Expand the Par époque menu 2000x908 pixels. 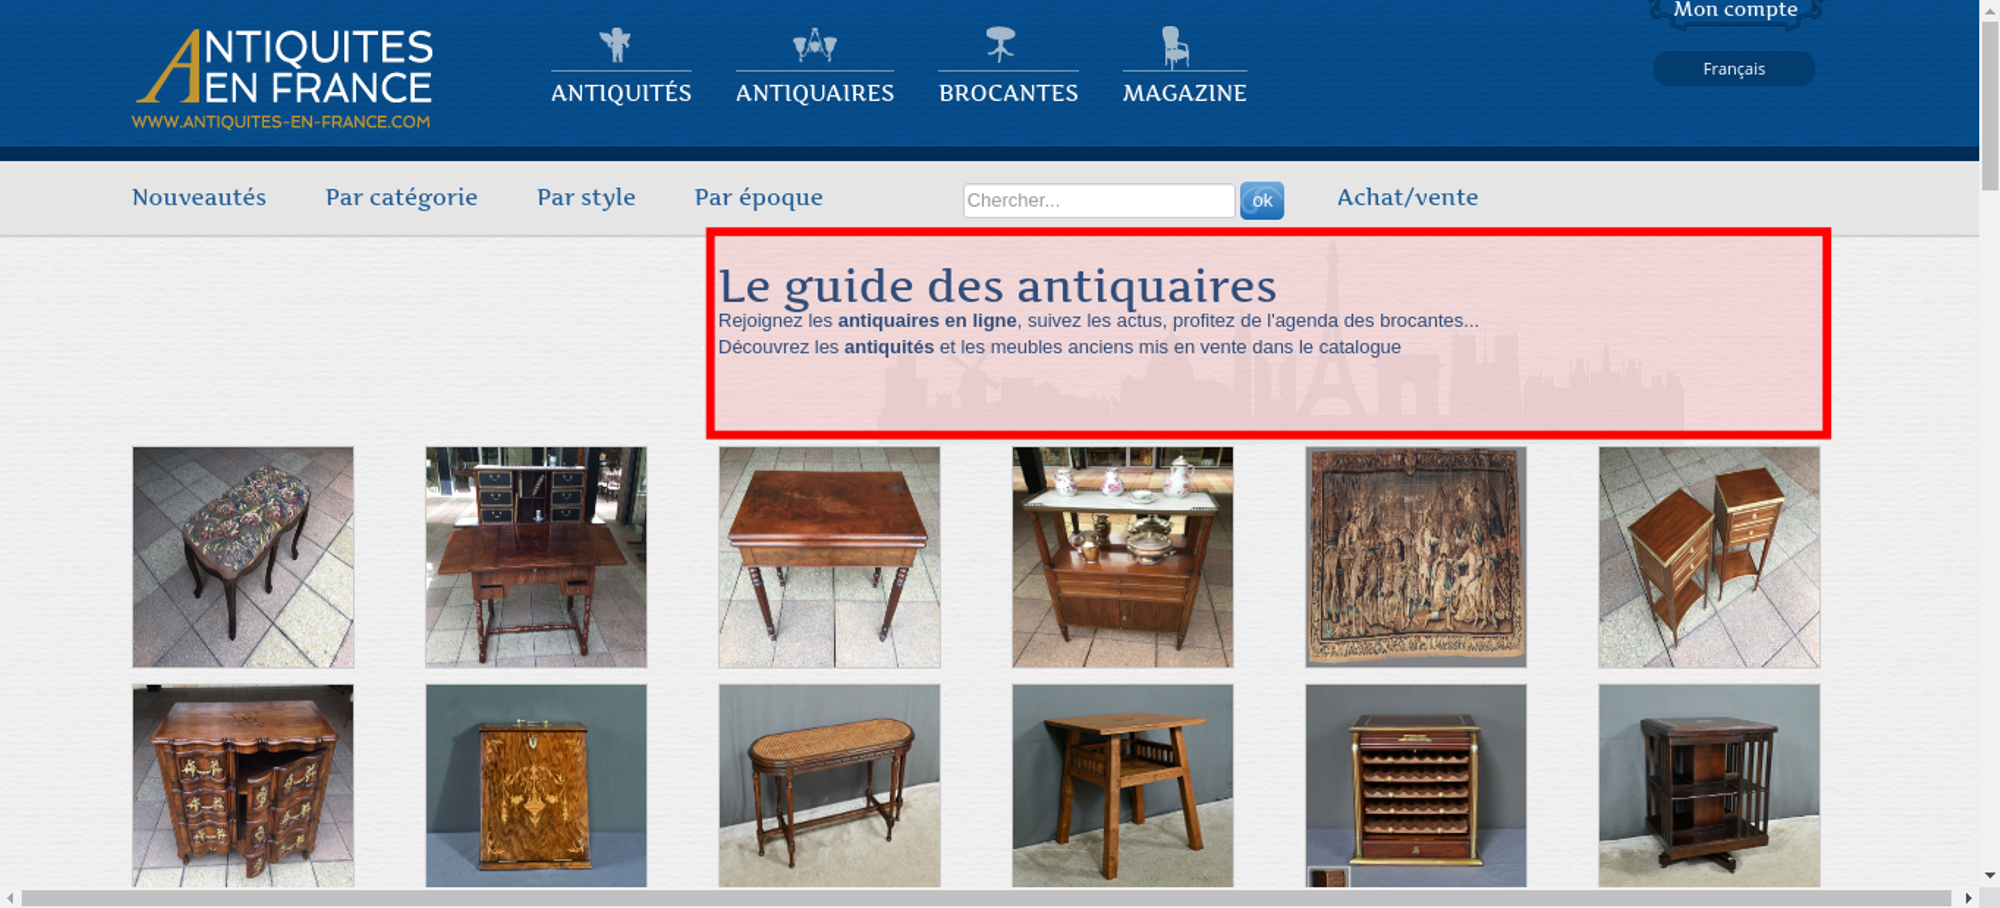point(758,197)
